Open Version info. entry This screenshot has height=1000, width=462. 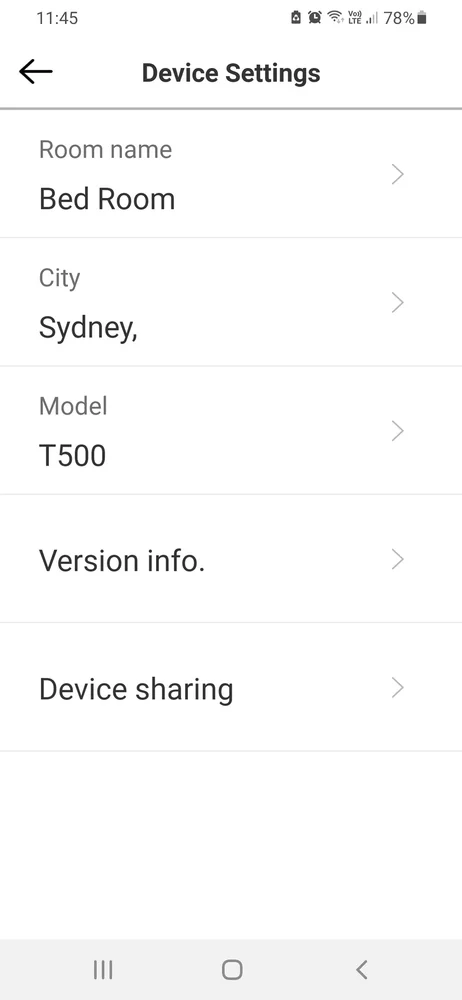[231, 559]
